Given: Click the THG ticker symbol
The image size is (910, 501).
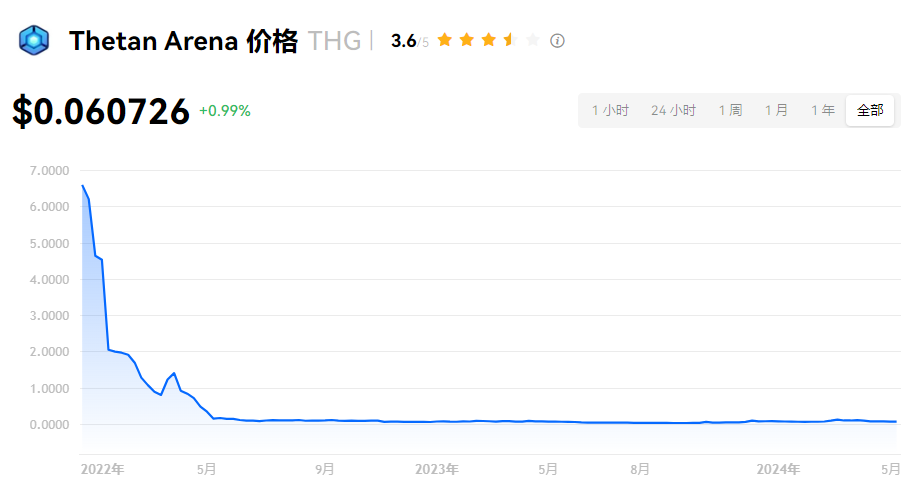Looking at the screenshot, I should 334,41.
